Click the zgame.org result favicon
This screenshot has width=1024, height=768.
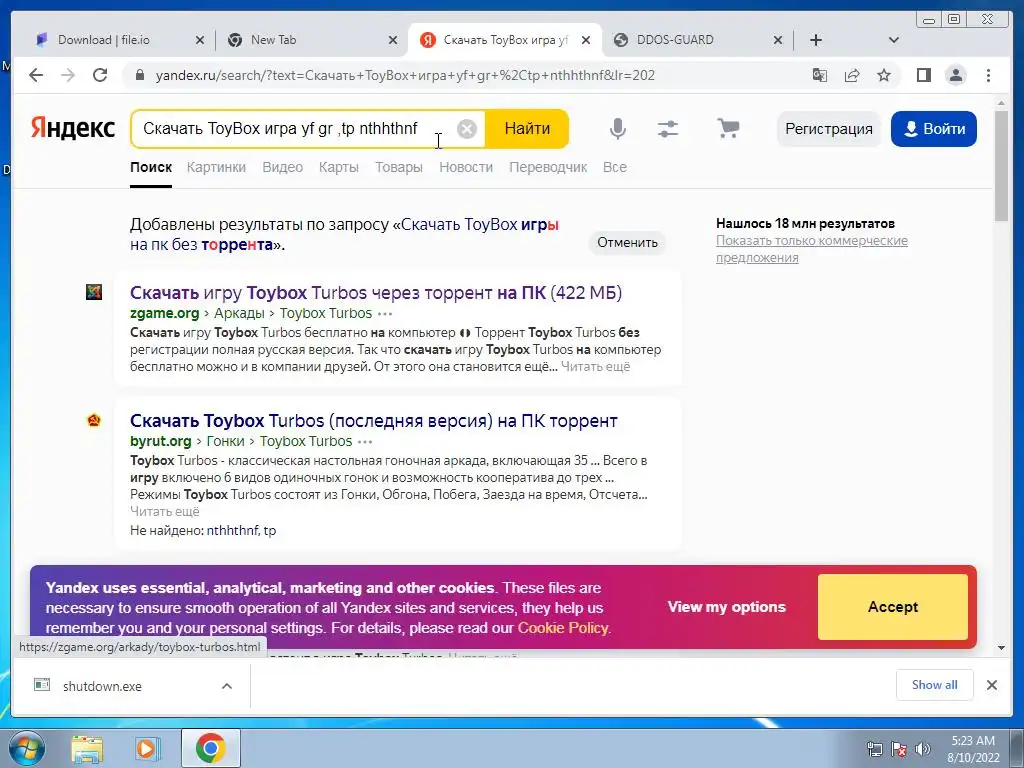click(x=94, y=292)
